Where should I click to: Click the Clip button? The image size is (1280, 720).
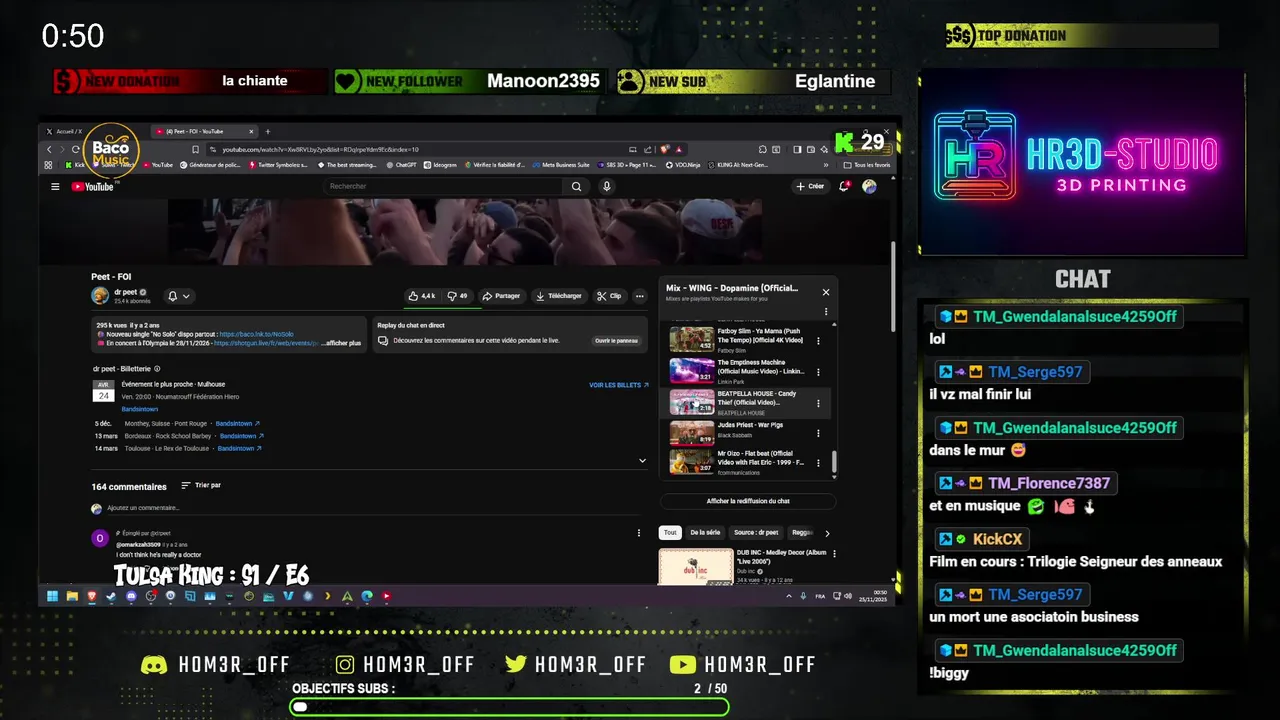tap(609, 296)
